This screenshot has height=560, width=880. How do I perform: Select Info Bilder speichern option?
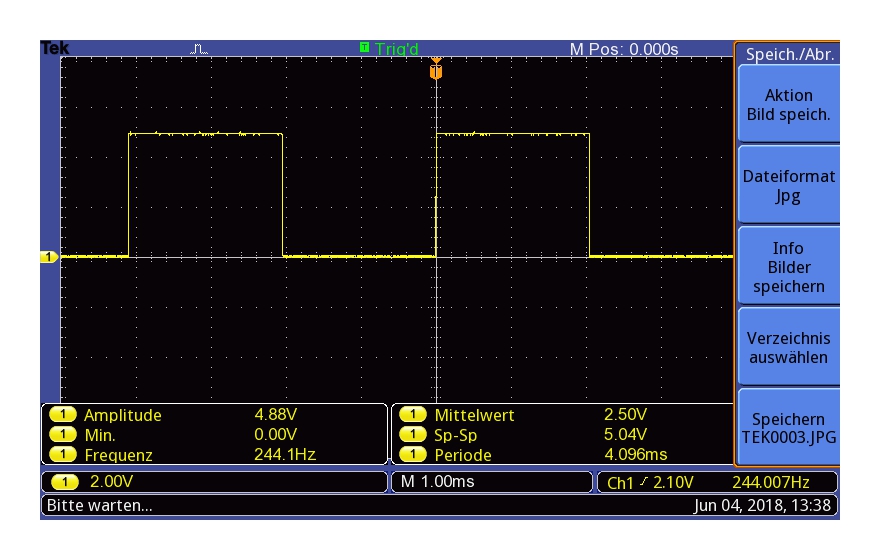[788, 267]
